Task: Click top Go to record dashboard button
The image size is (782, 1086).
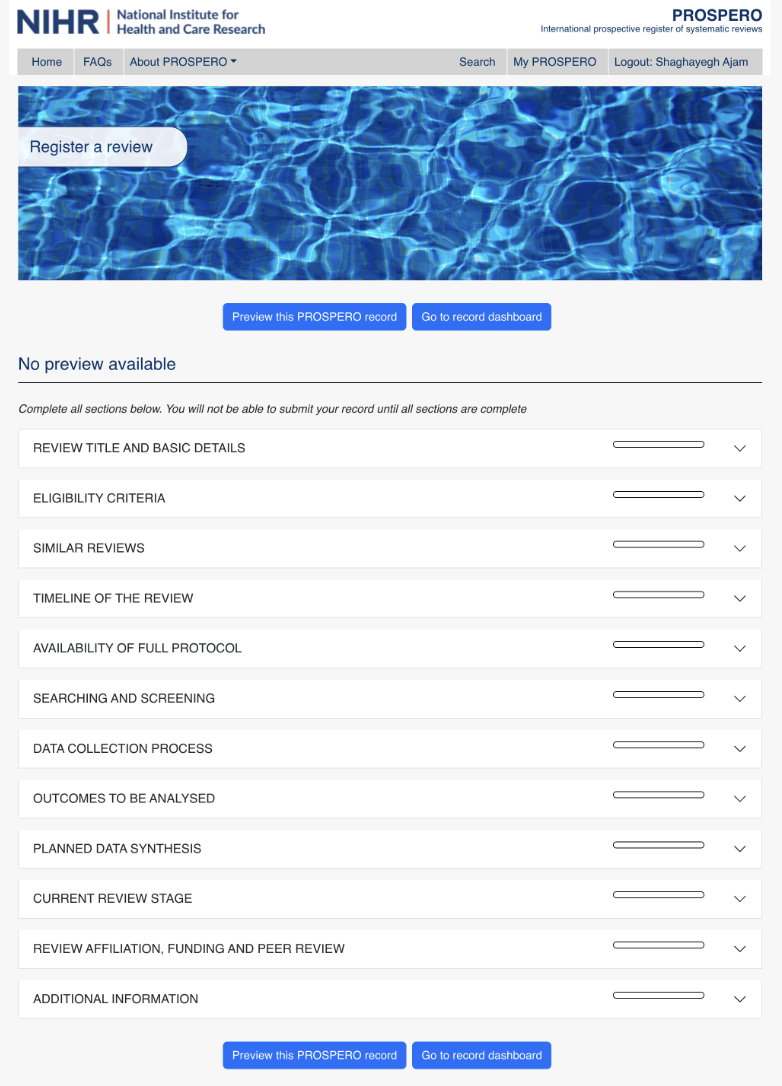Action: pyautogui.click(x=481, y=317)
